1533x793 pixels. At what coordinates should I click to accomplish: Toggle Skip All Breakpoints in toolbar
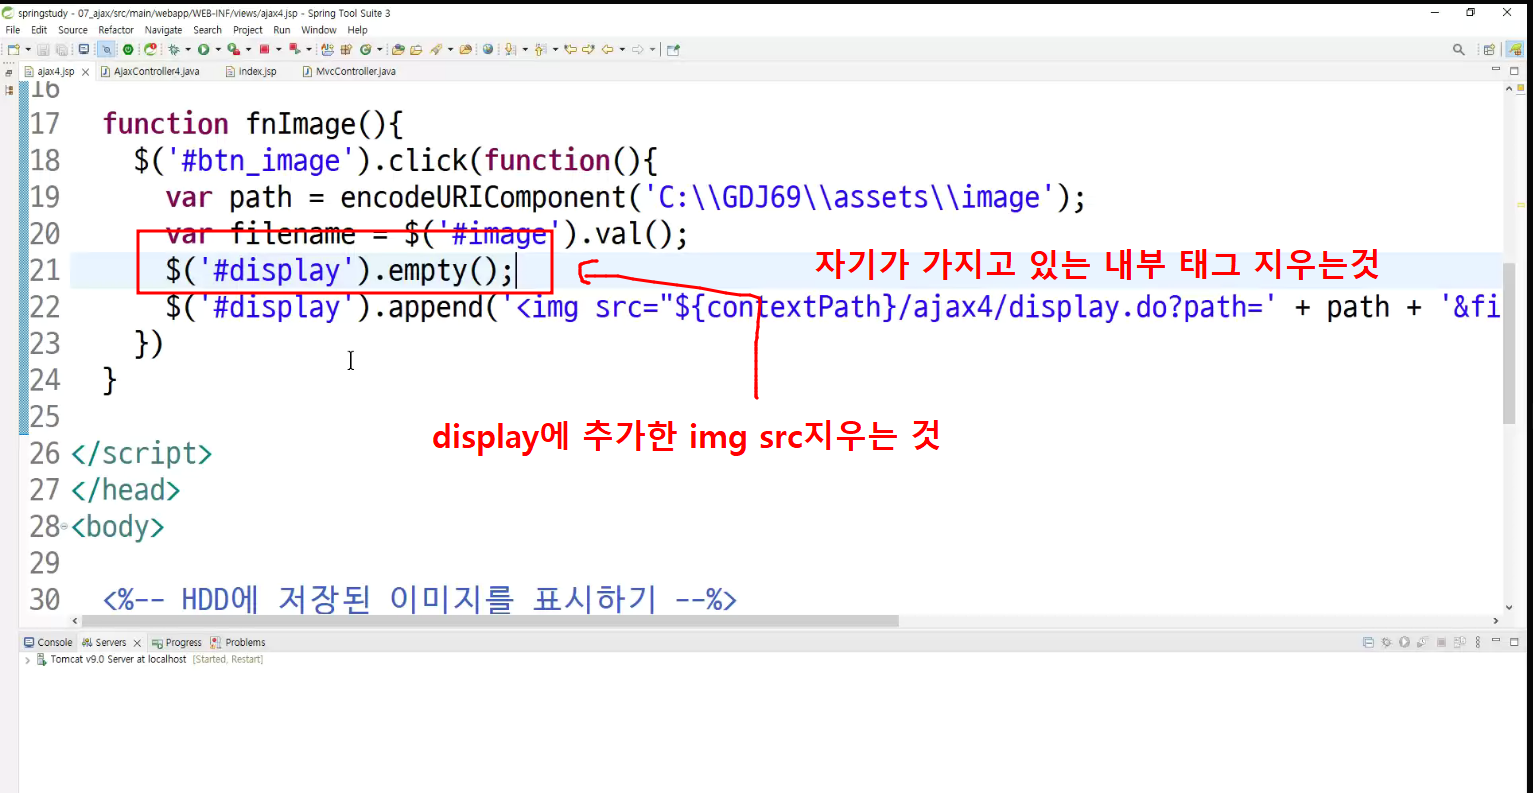pos(106,49)
